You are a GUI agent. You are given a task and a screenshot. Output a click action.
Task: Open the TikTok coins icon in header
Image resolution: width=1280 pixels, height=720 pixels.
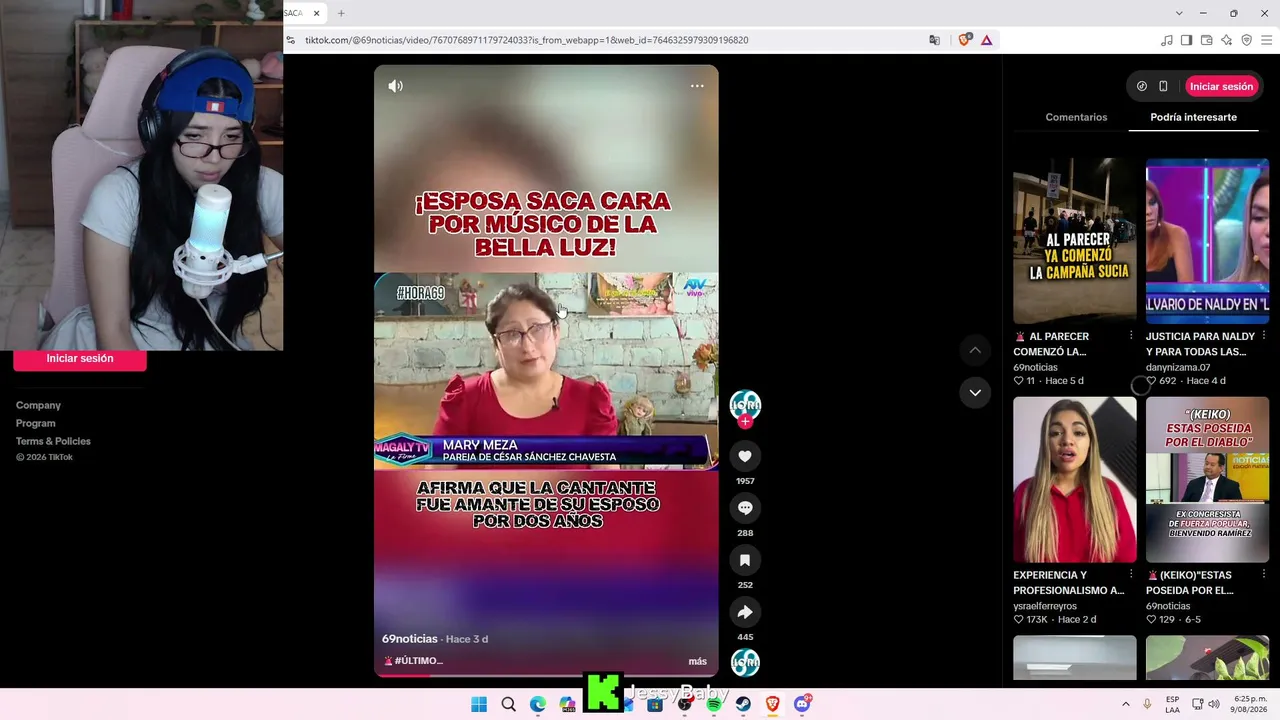(1142, 86)
